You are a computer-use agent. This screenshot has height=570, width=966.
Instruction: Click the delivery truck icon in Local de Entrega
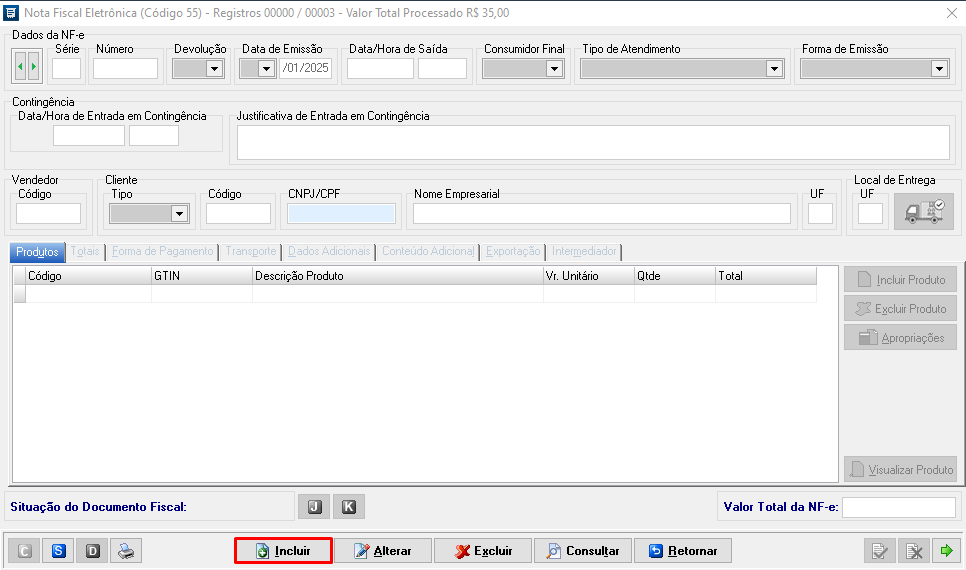pyautogui.click(x=923, y=213)
